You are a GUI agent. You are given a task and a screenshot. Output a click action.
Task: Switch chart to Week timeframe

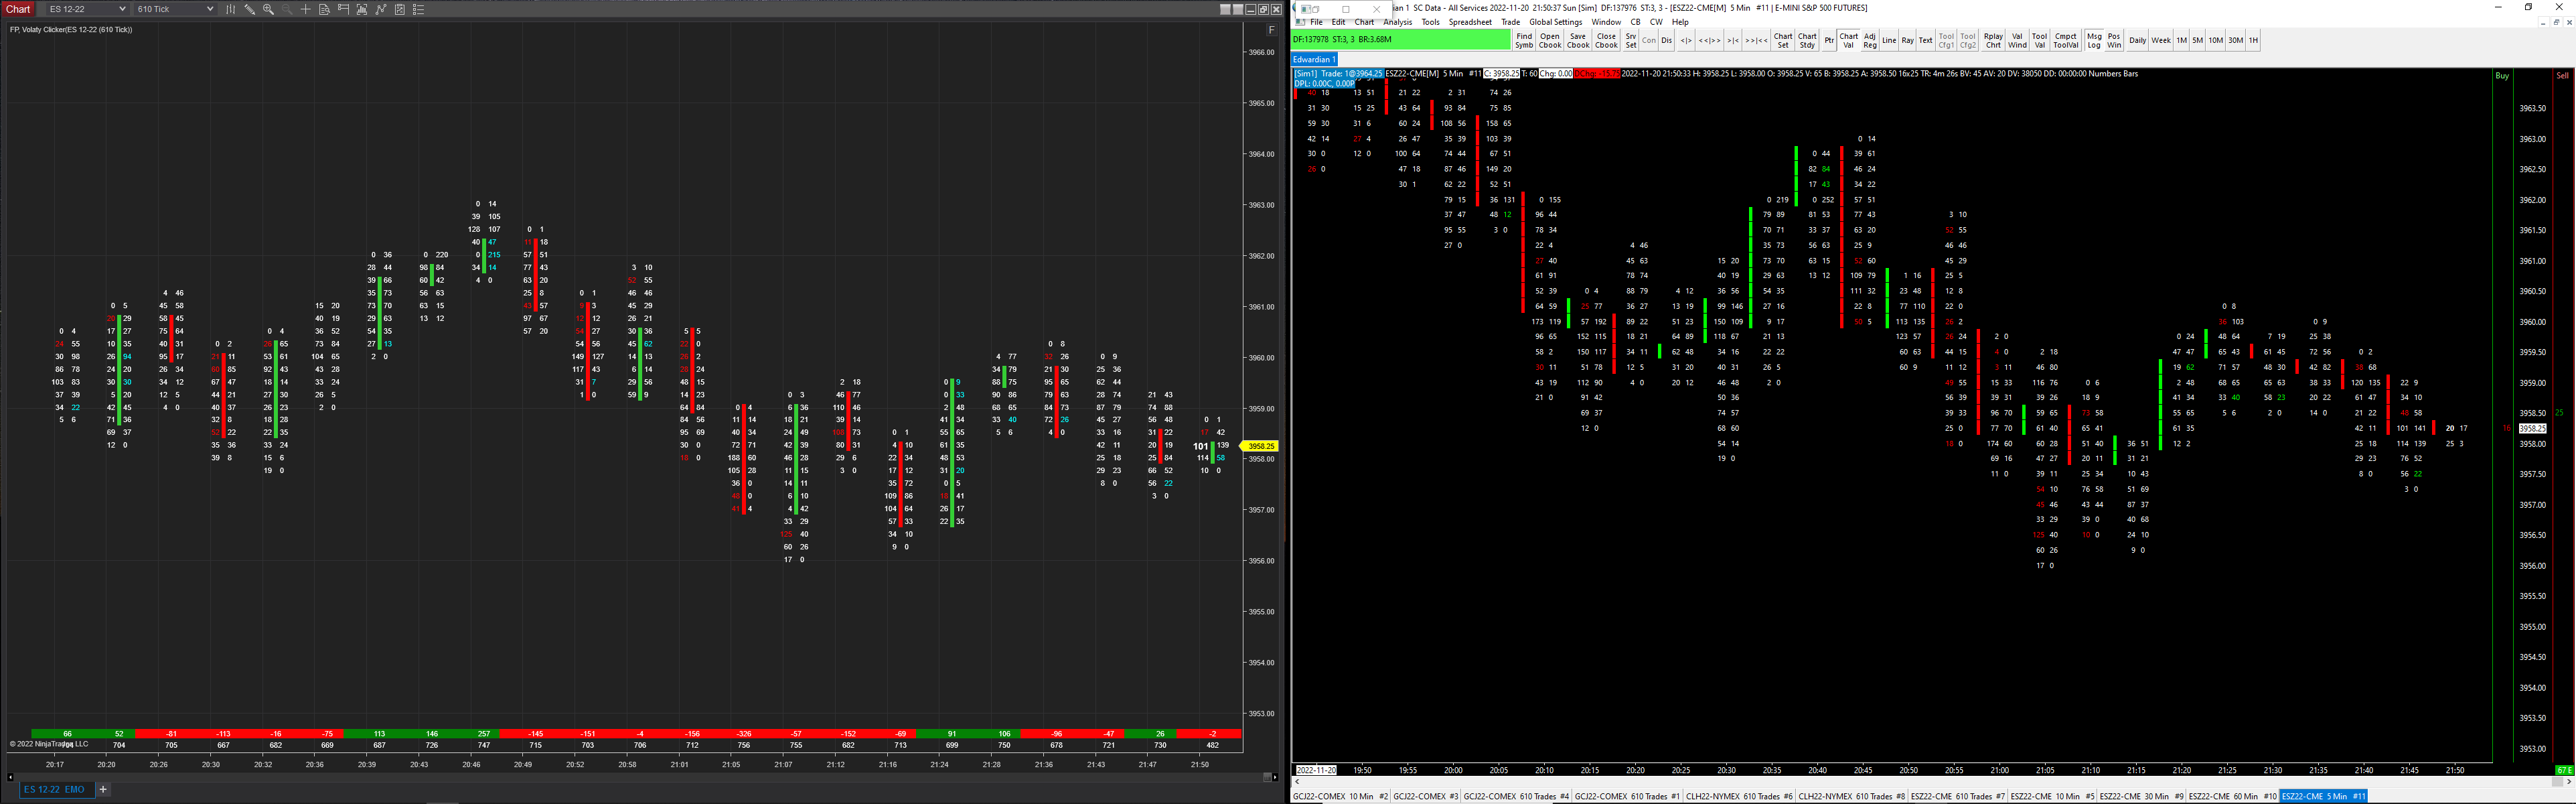pos(2161,40)
